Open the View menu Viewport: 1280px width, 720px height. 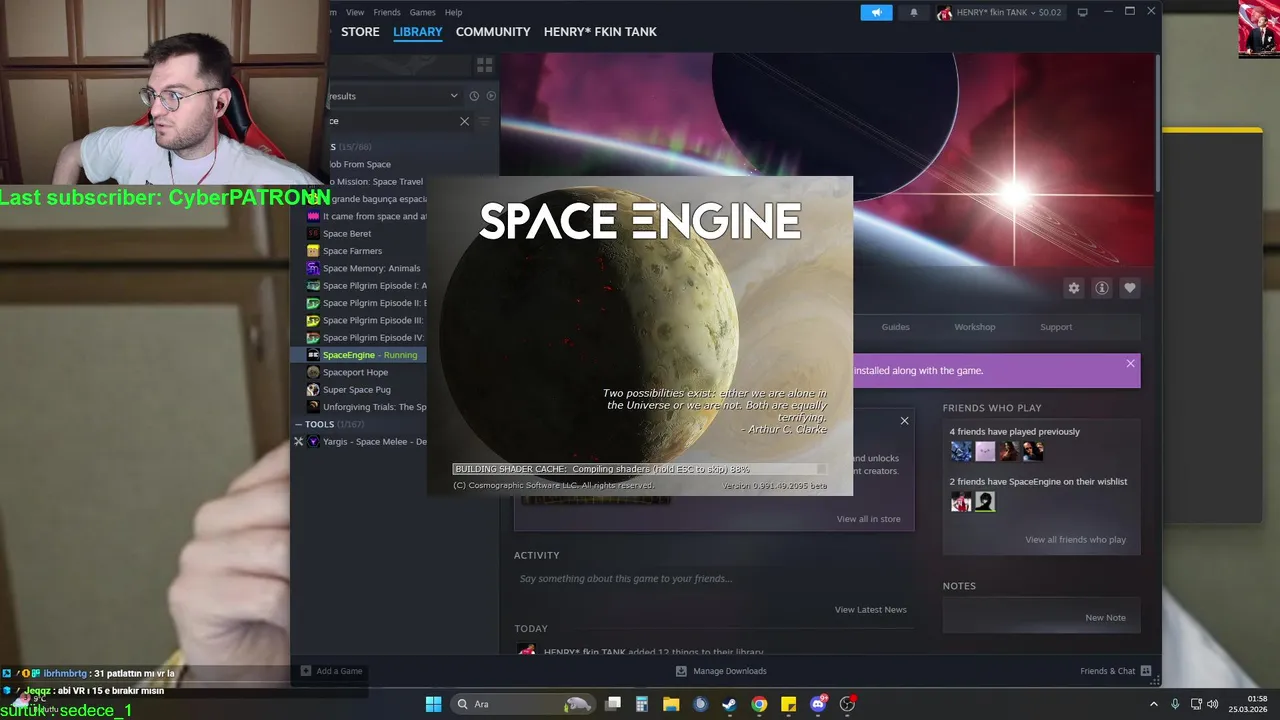pos(355,12)
